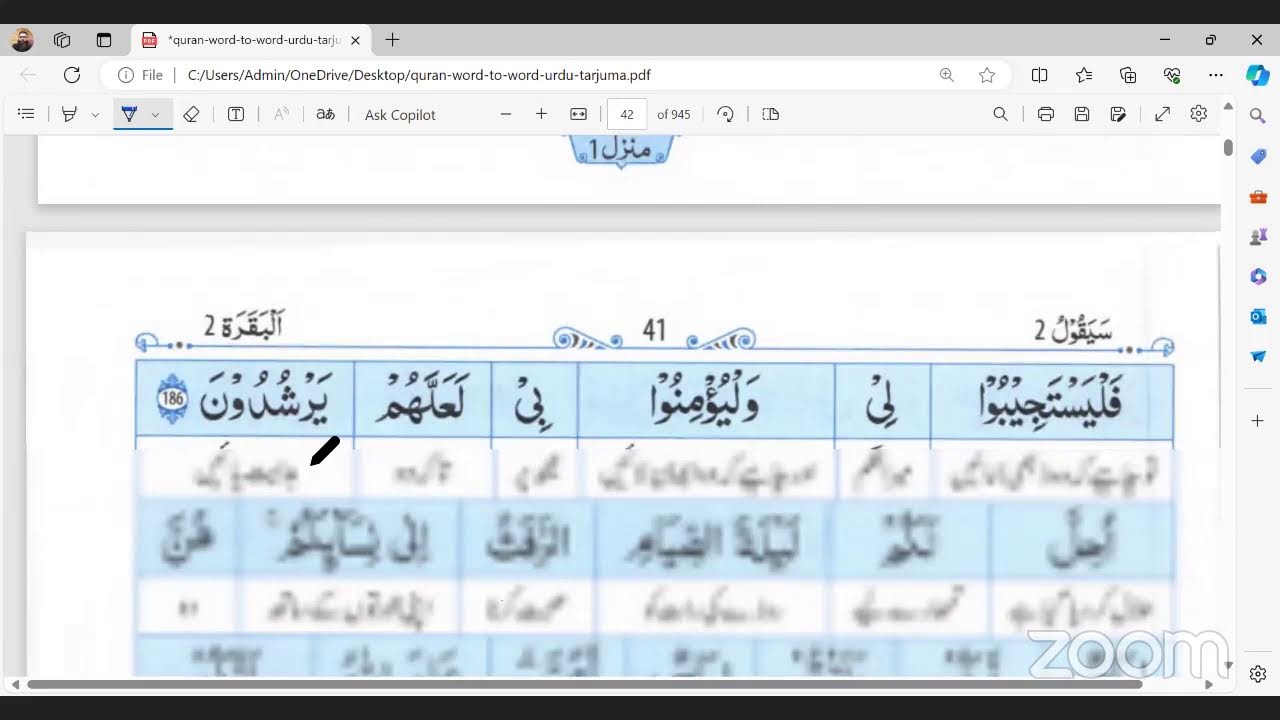This screenshot has height=720, width=1280.
Task: Edit the page number field 42
Action: pos(627,114)
